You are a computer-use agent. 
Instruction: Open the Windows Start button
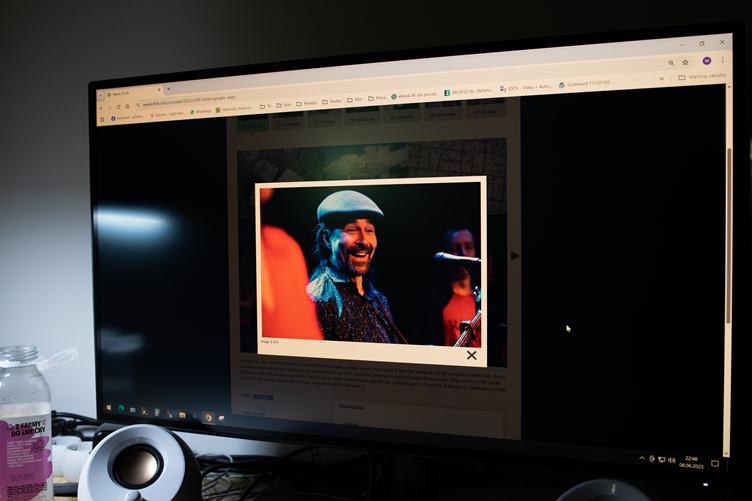coord(109,408)
